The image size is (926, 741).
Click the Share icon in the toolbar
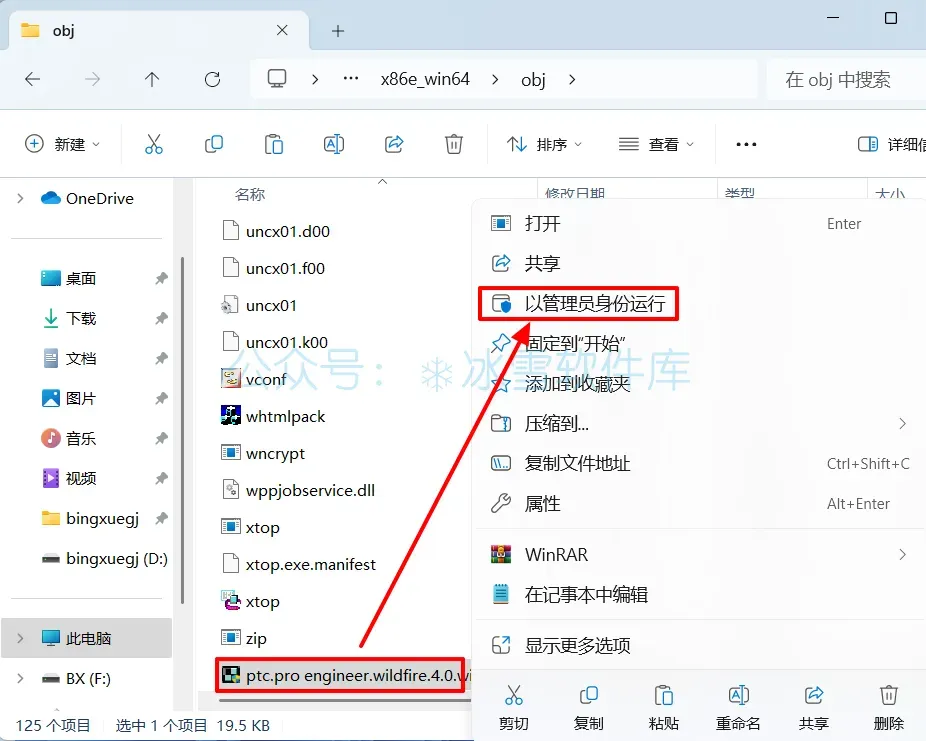(x=394, y=144)
